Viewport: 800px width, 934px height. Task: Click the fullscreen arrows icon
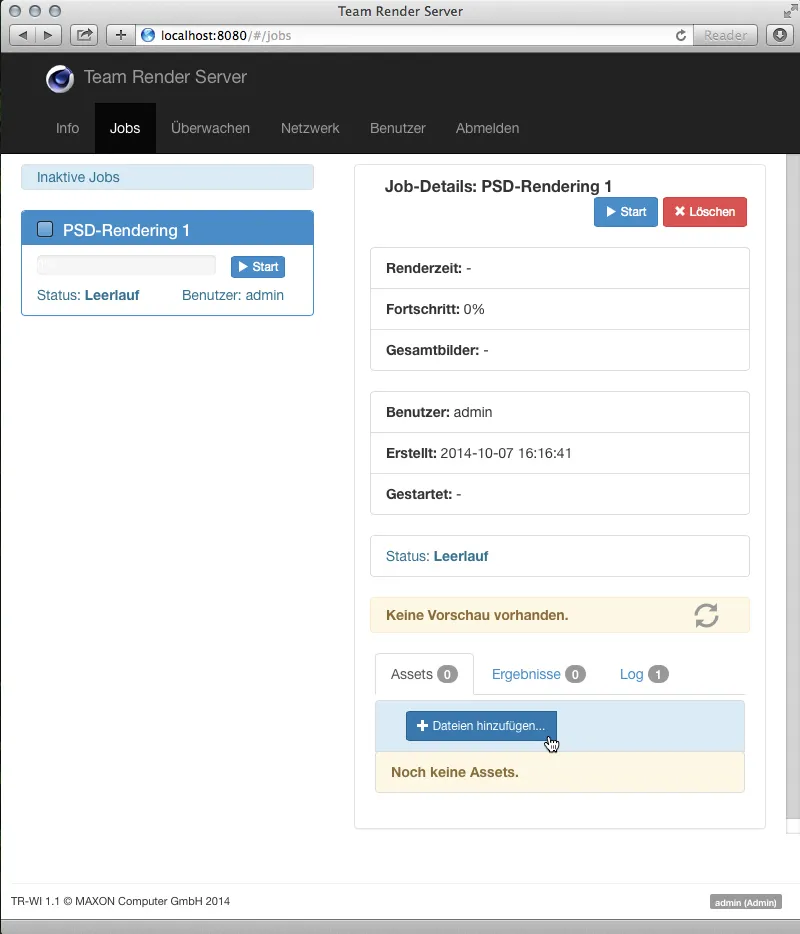pos(790,11)
